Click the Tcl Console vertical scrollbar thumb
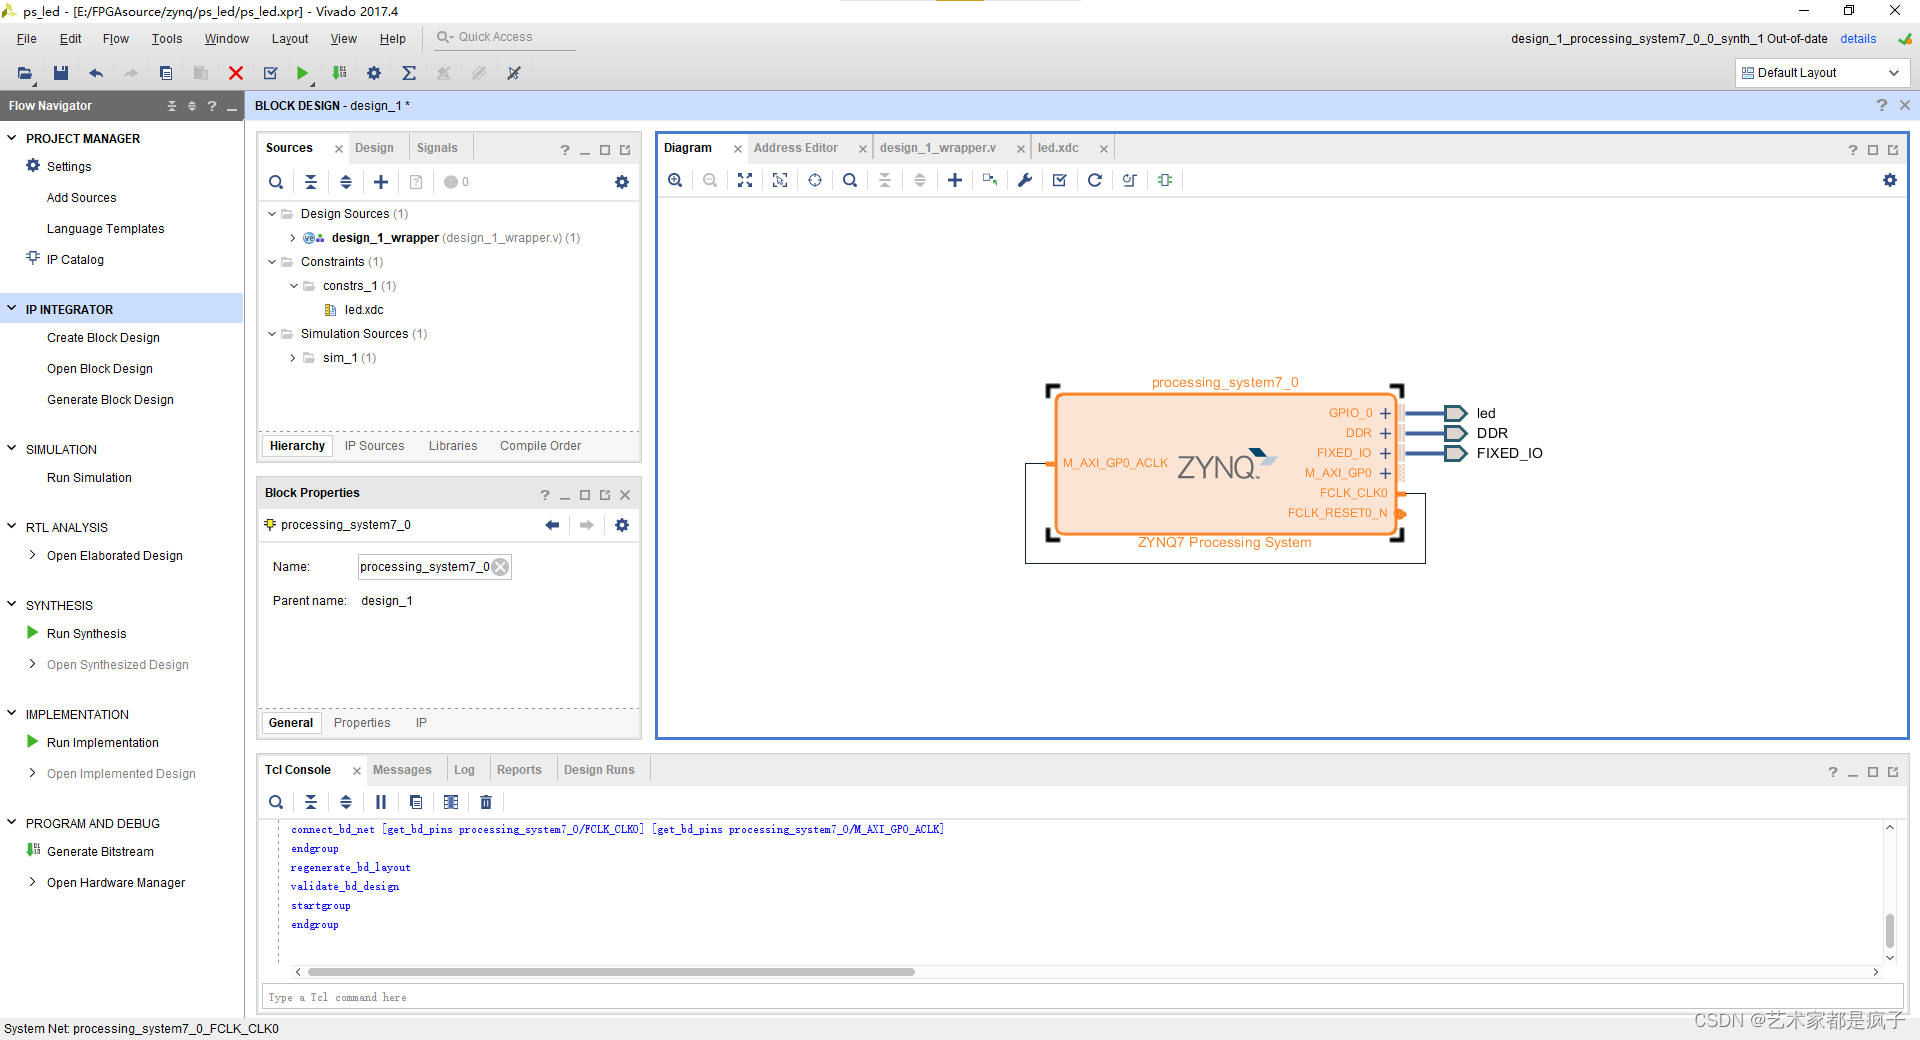 (1890, 930)
